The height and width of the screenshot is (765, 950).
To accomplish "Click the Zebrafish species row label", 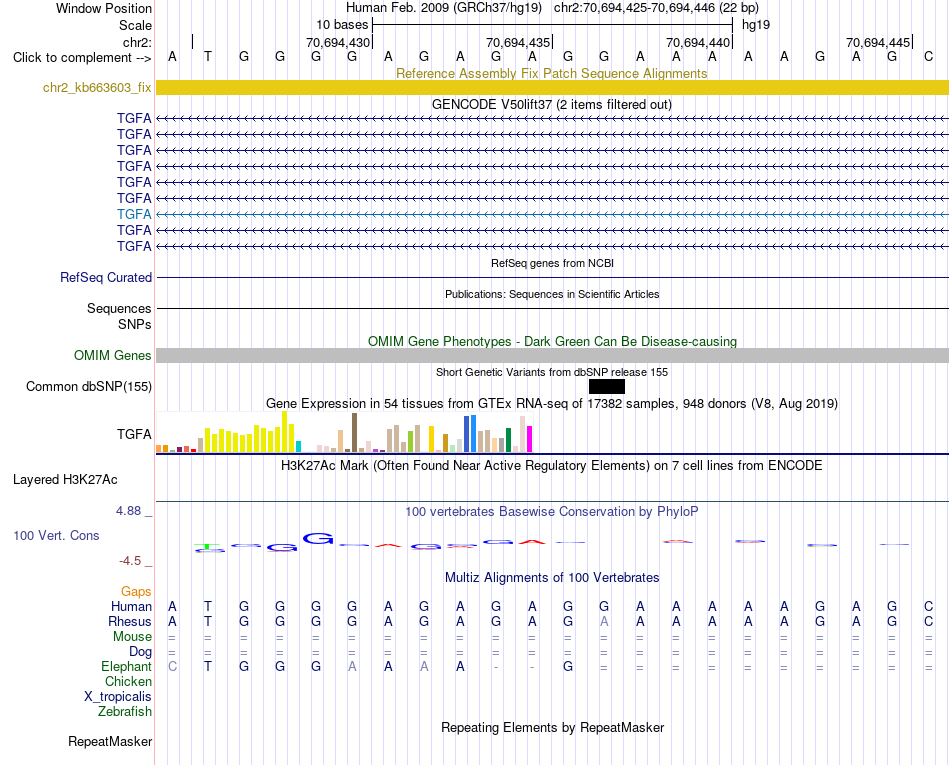I will (125, 712).
